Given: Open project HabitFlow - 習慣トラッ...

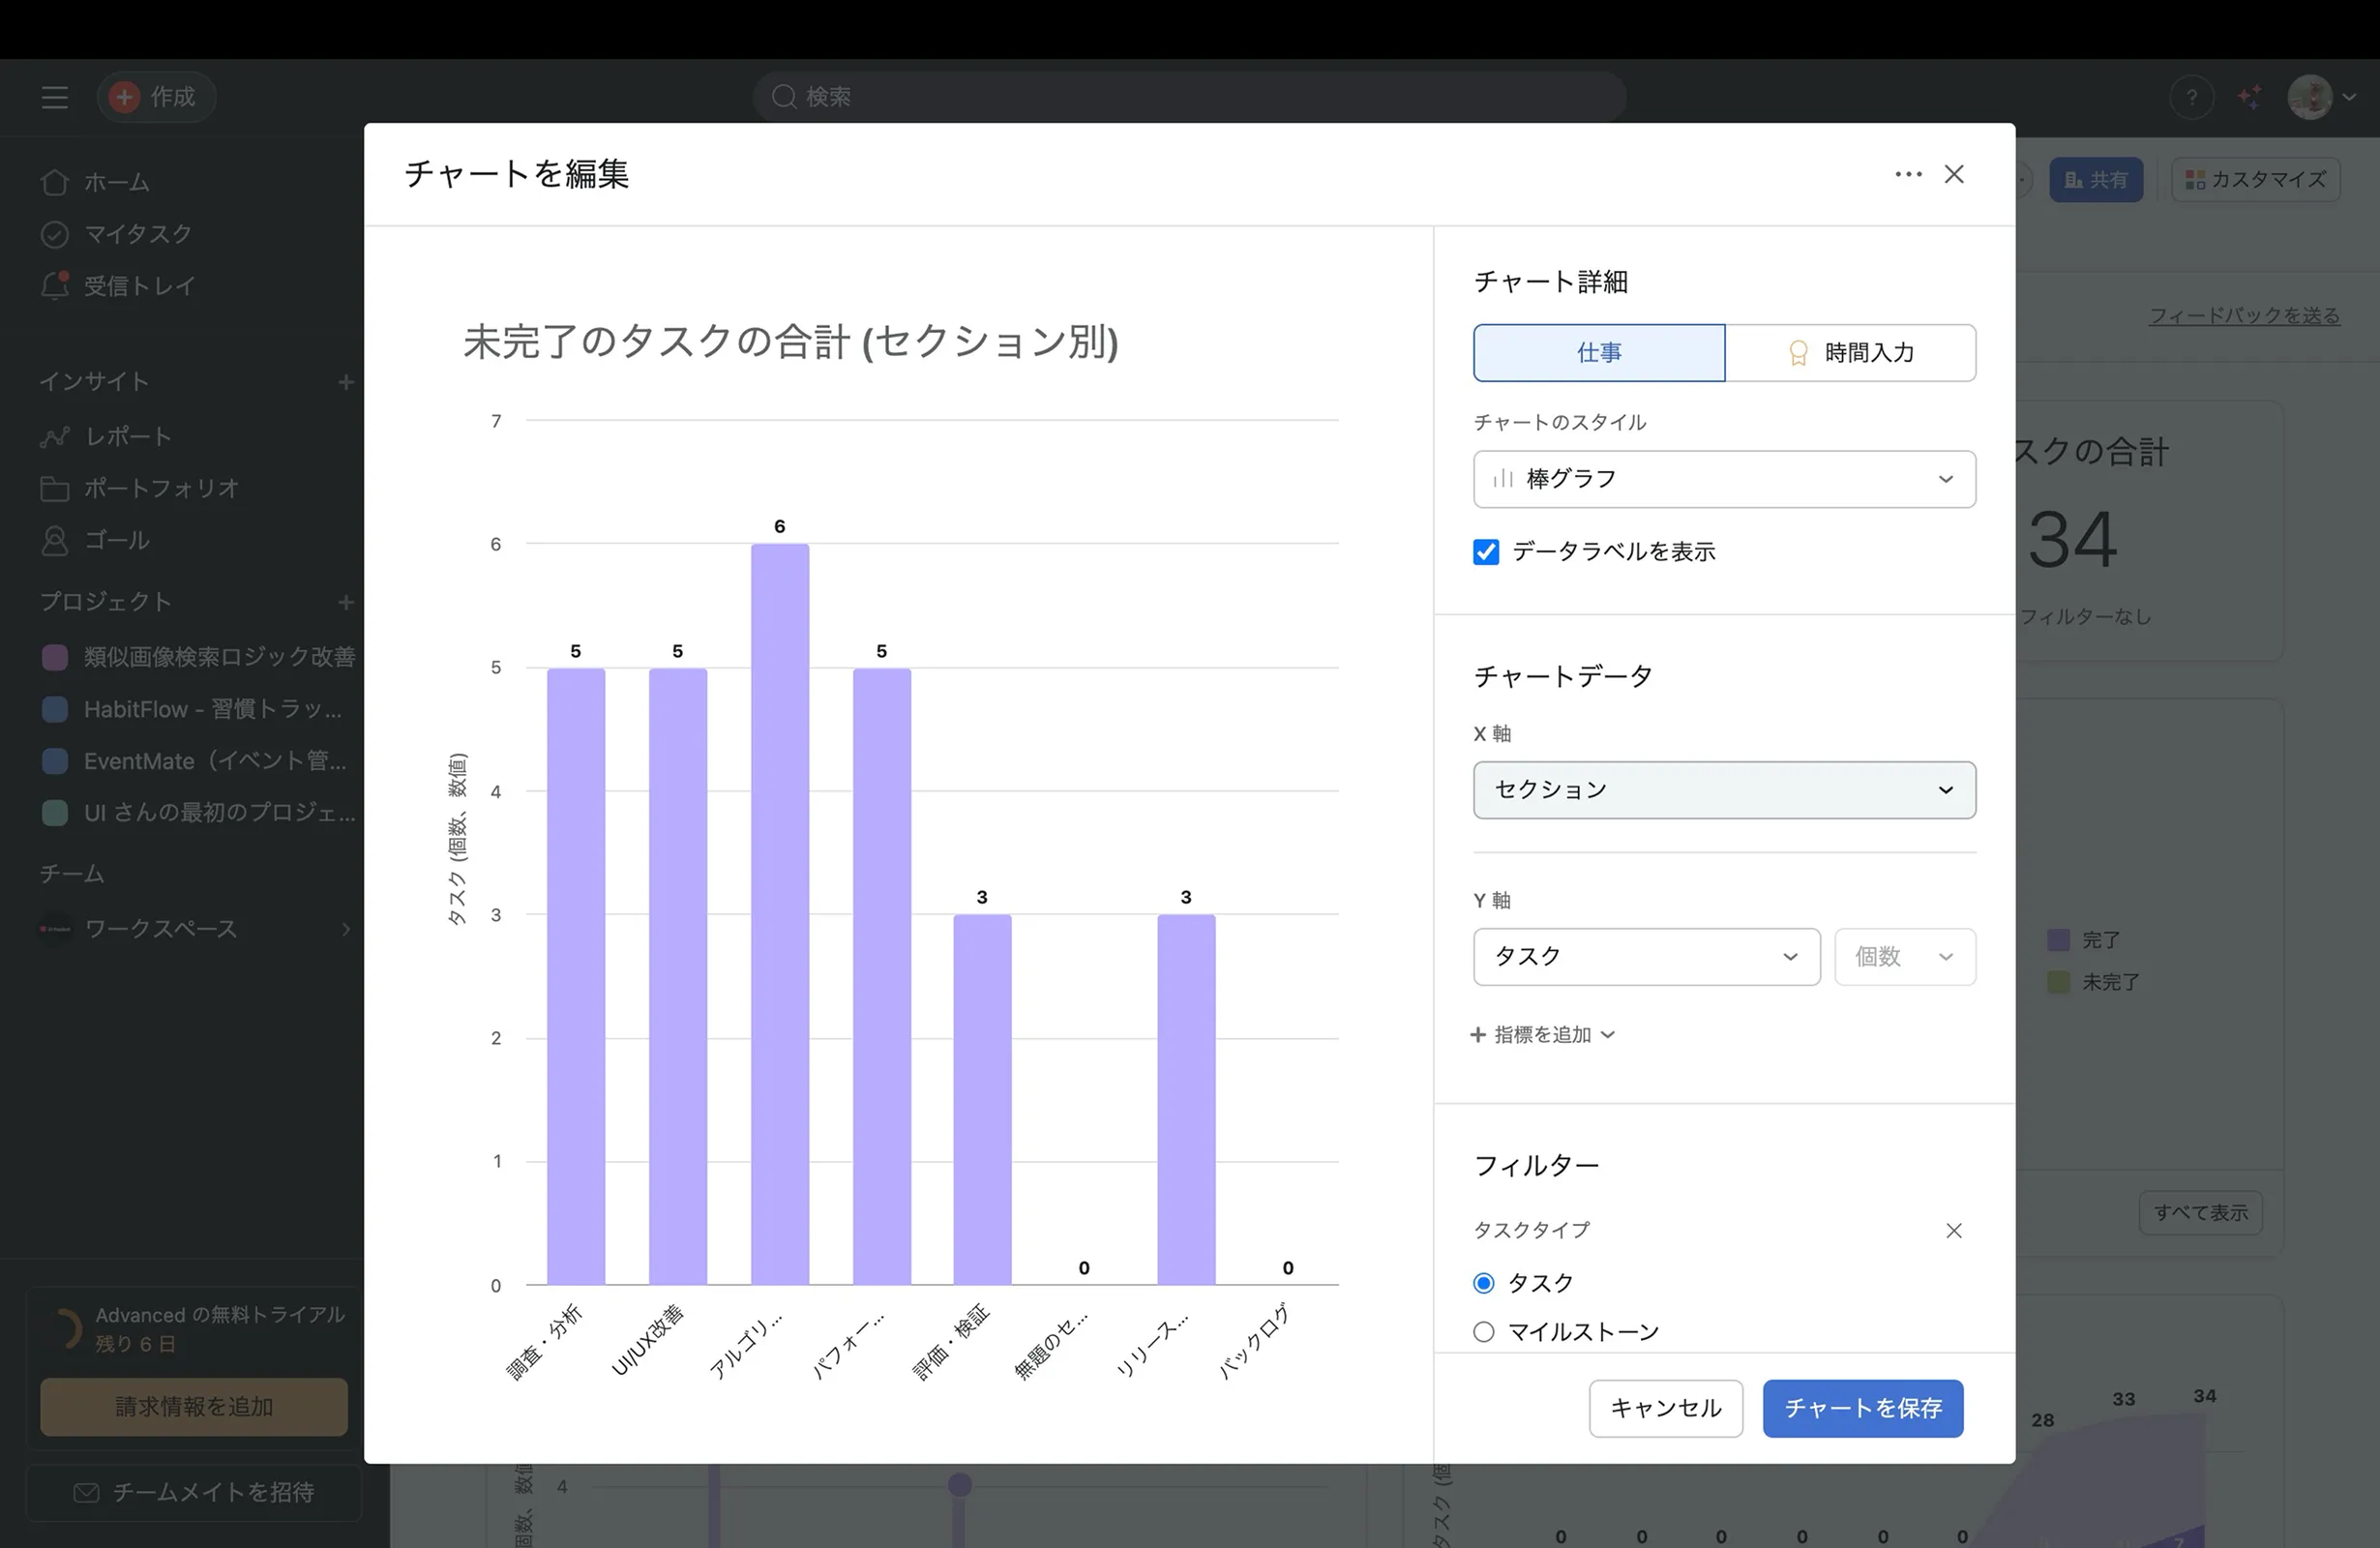Looking at the screenshot, I should pyautogui.click(x=213, y=709).
